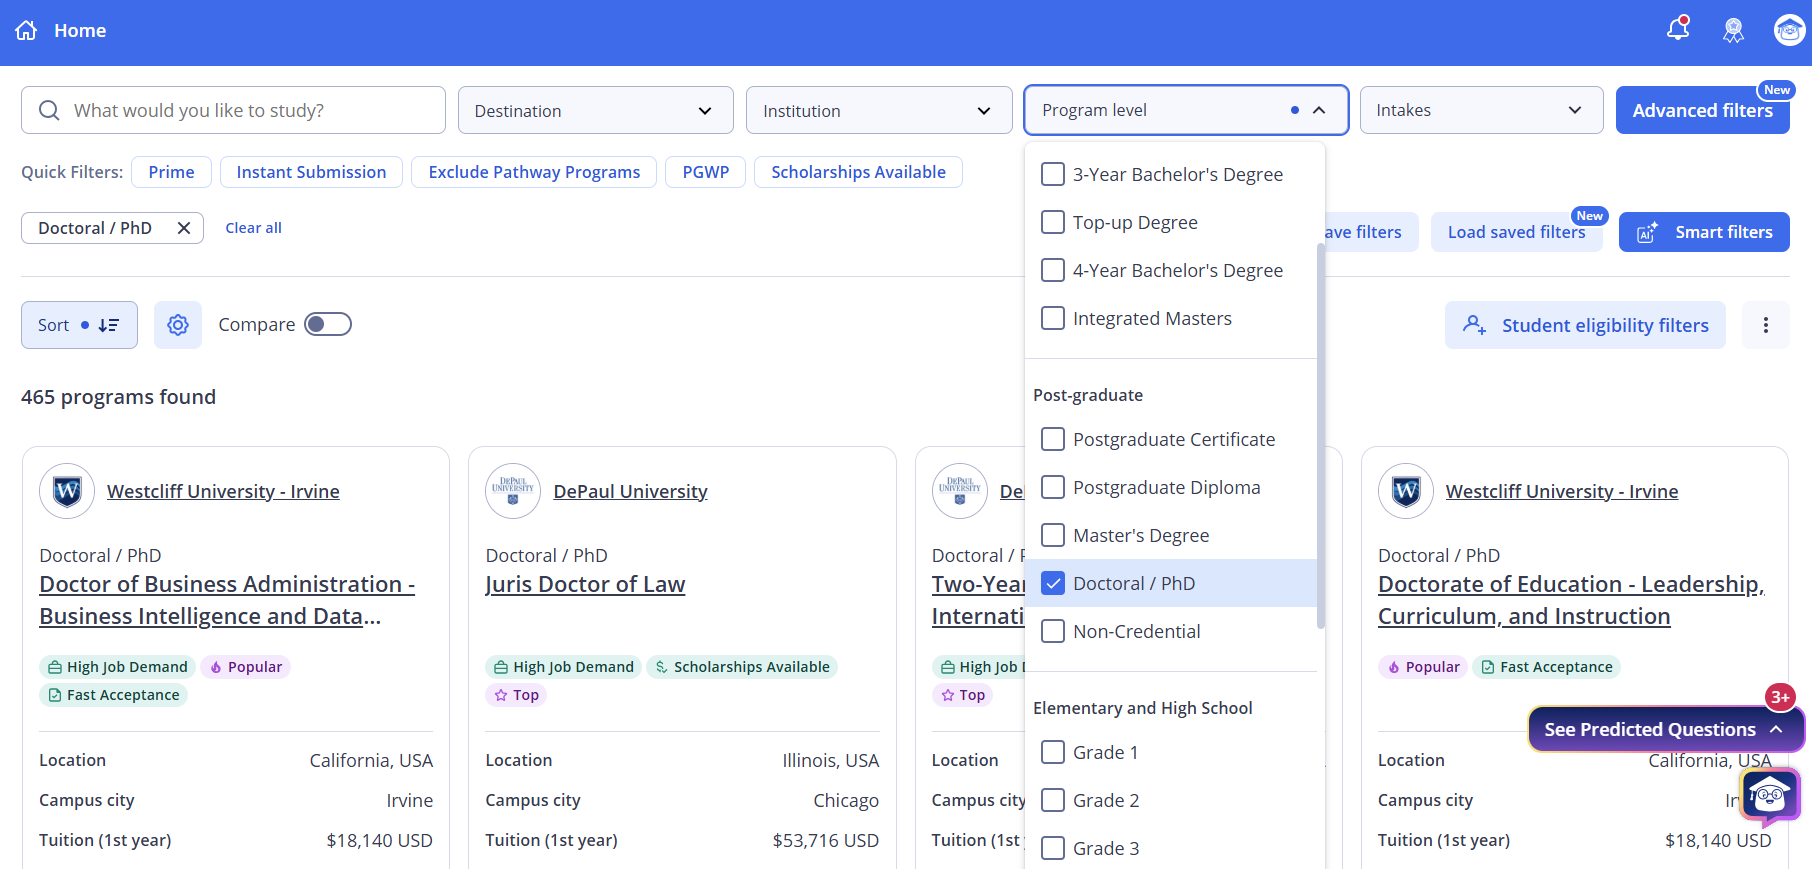
Task: Open Doctorate of Education program link
Action: pos(1571,600)
